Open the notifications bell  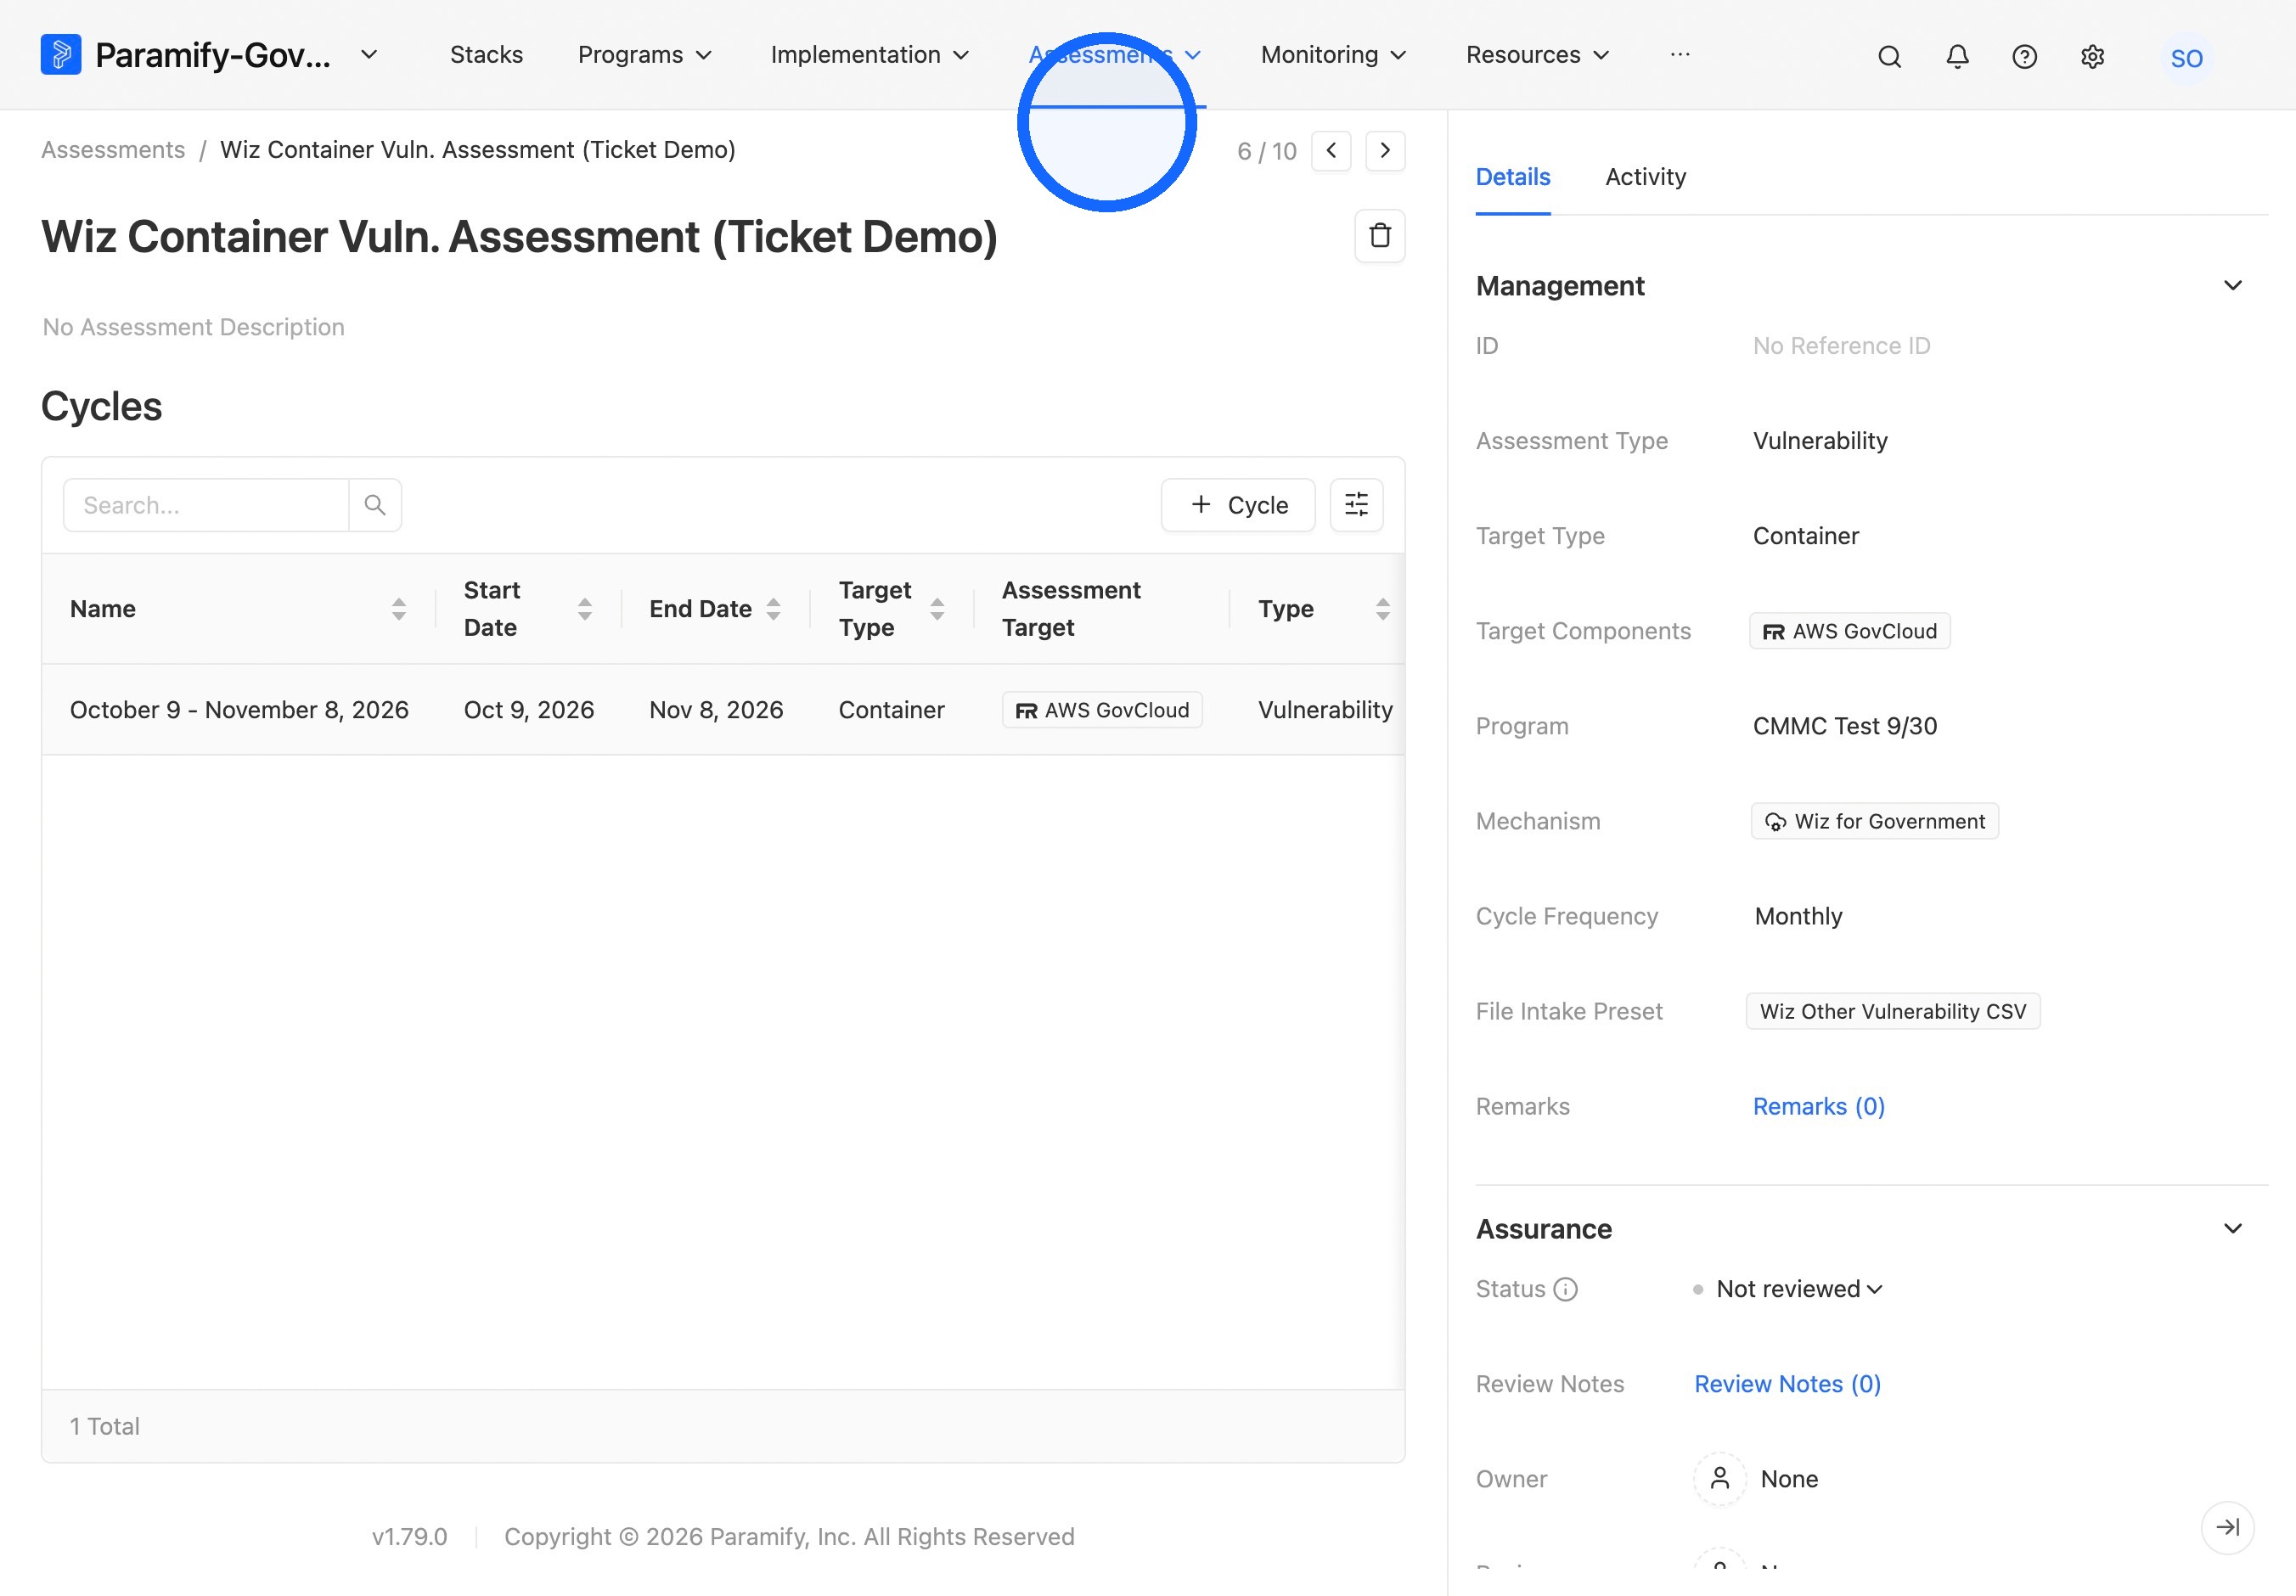(x=1957, y=57)
